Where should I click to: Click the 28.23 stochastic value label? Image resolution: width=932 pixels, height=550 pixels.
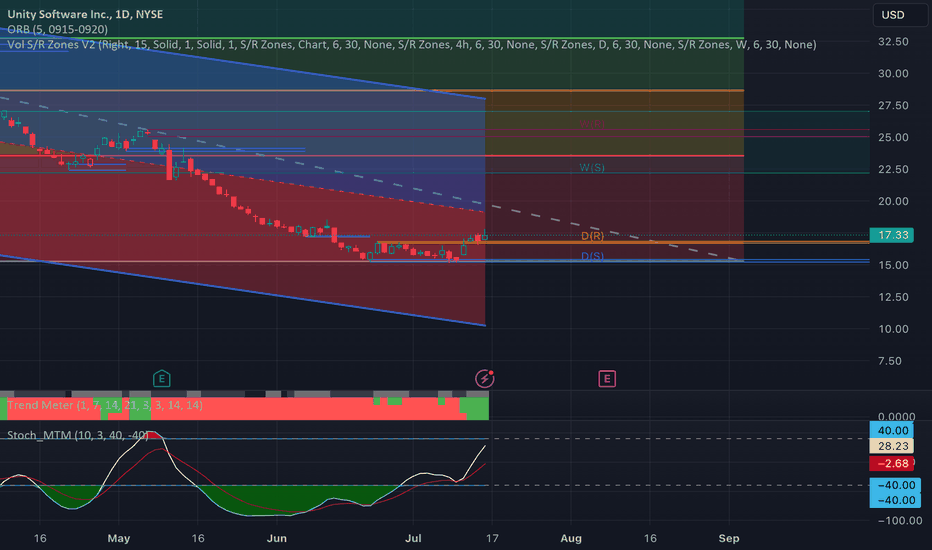click(x=892, y=446)
